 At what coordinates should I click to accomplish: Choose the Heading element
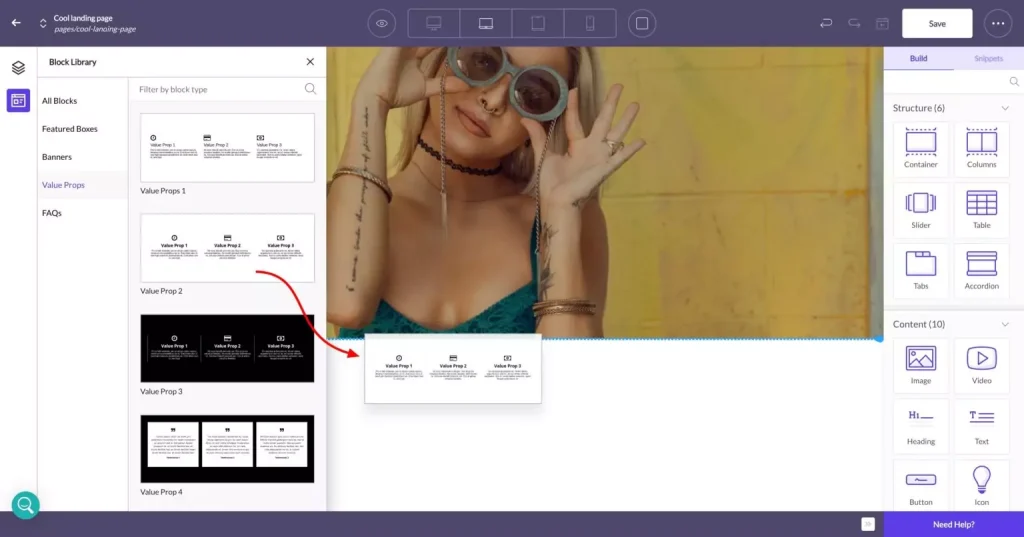(921, 426)
